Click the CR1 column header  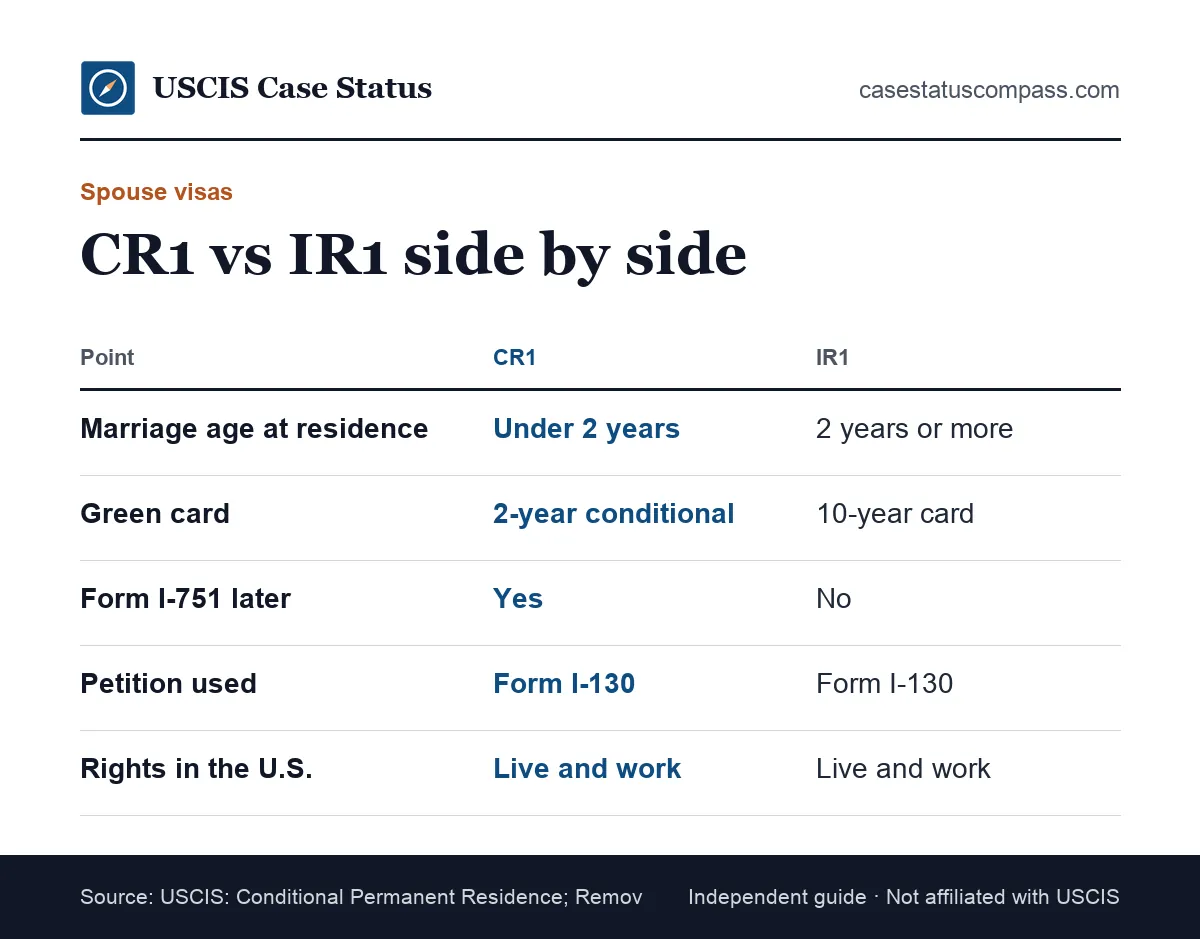pyautogui.click(x=514, y=357)
